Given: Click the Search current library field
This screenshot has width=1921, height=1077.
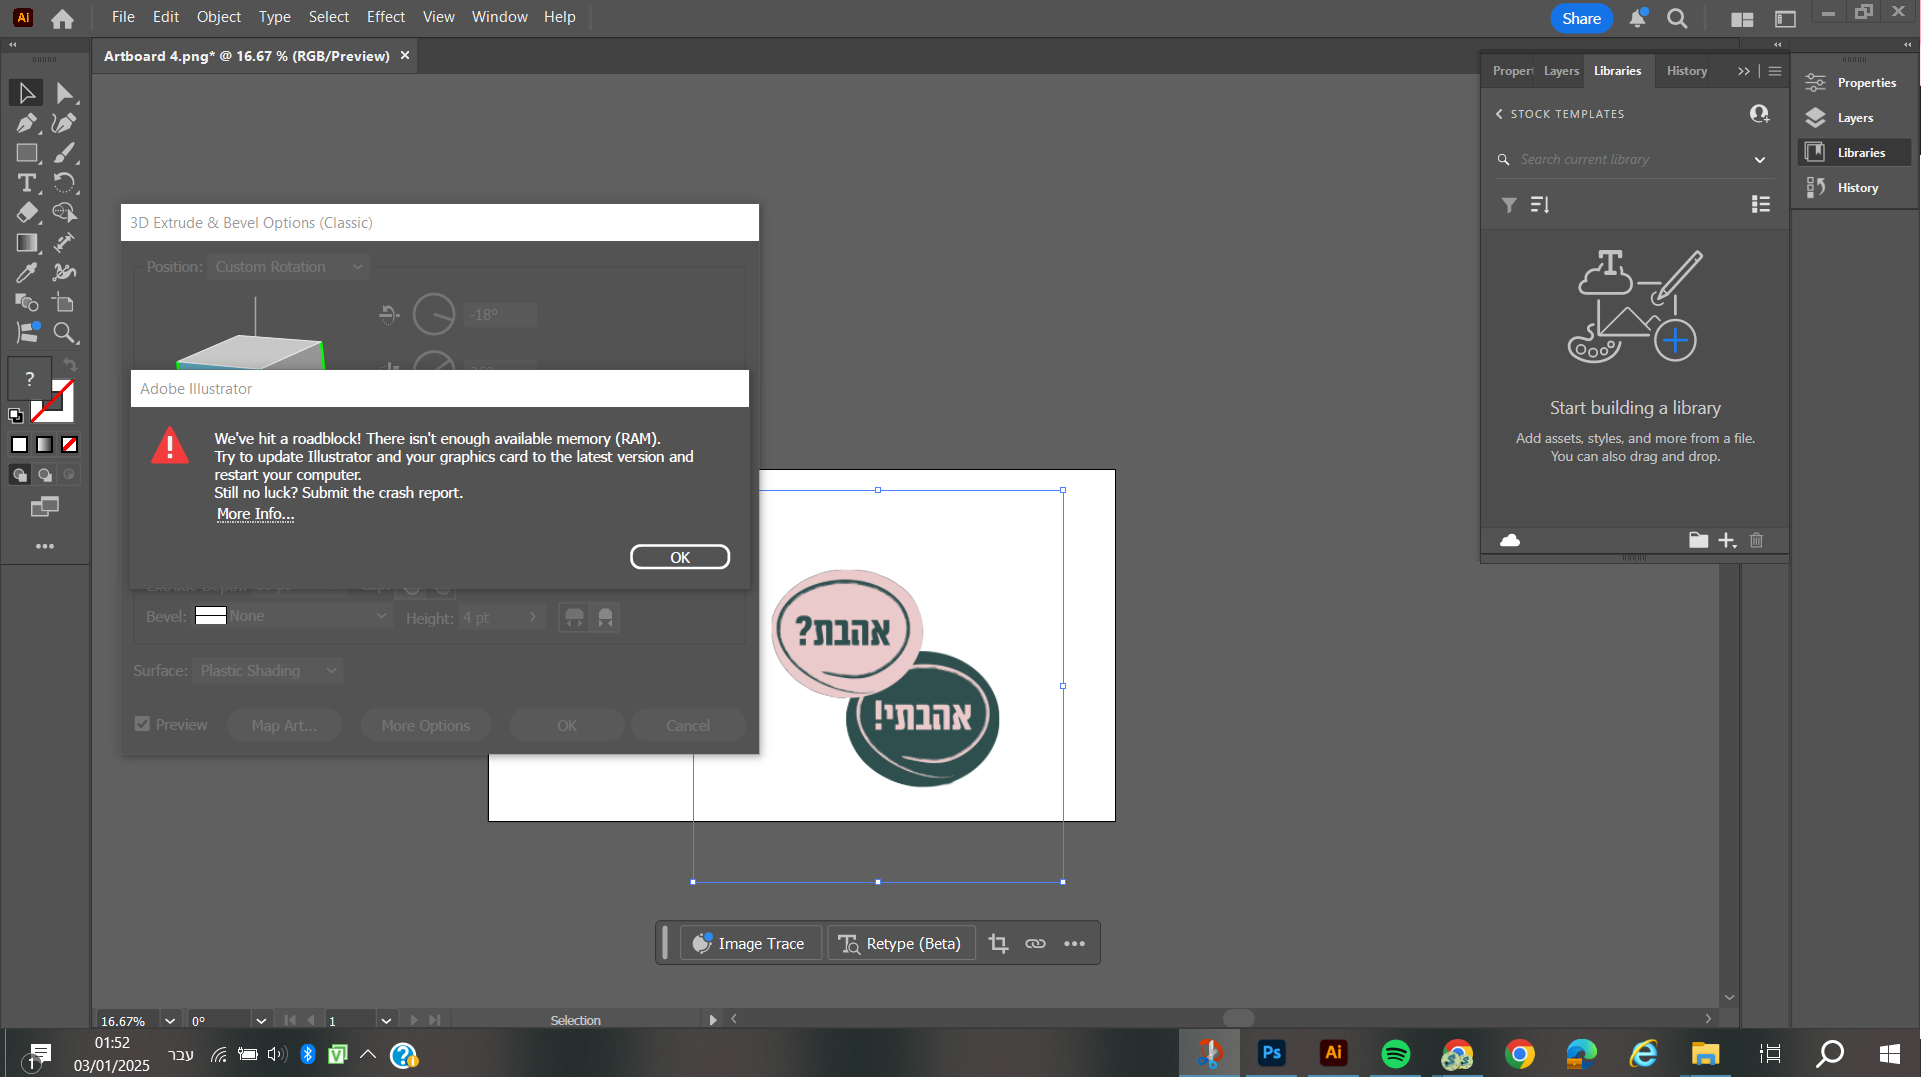Looking at the screenshot, I should click(1633, 160).
